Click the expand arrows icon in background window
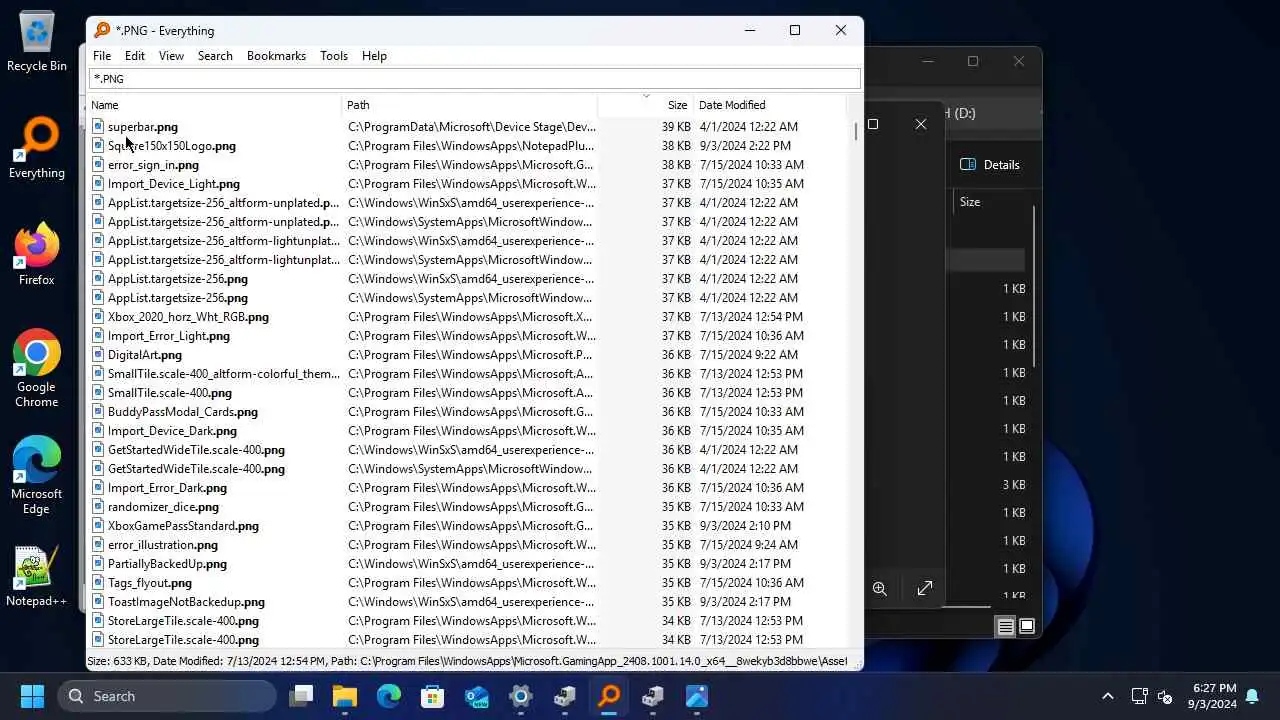Screen dimensions: 1280x720 925,589
